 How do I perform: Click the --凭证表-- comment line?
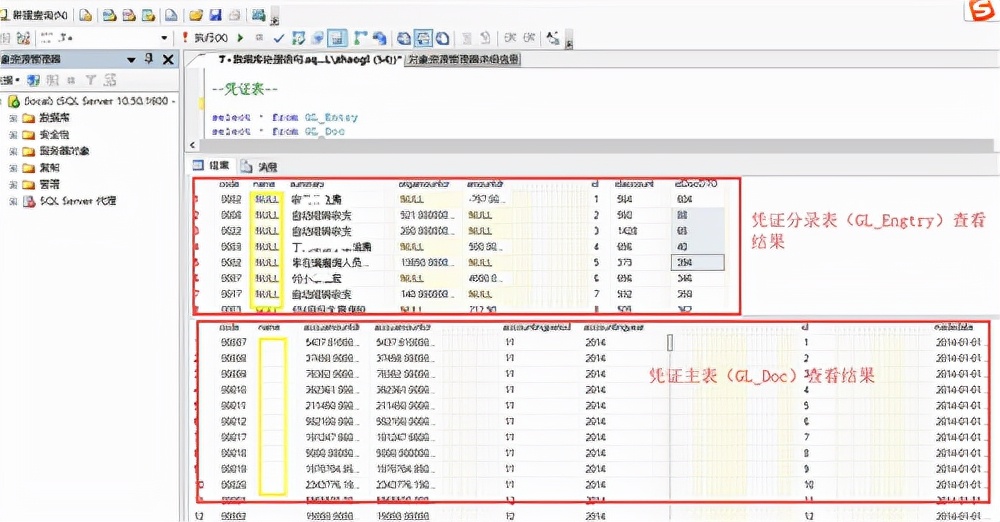click(x=245, y=89)
